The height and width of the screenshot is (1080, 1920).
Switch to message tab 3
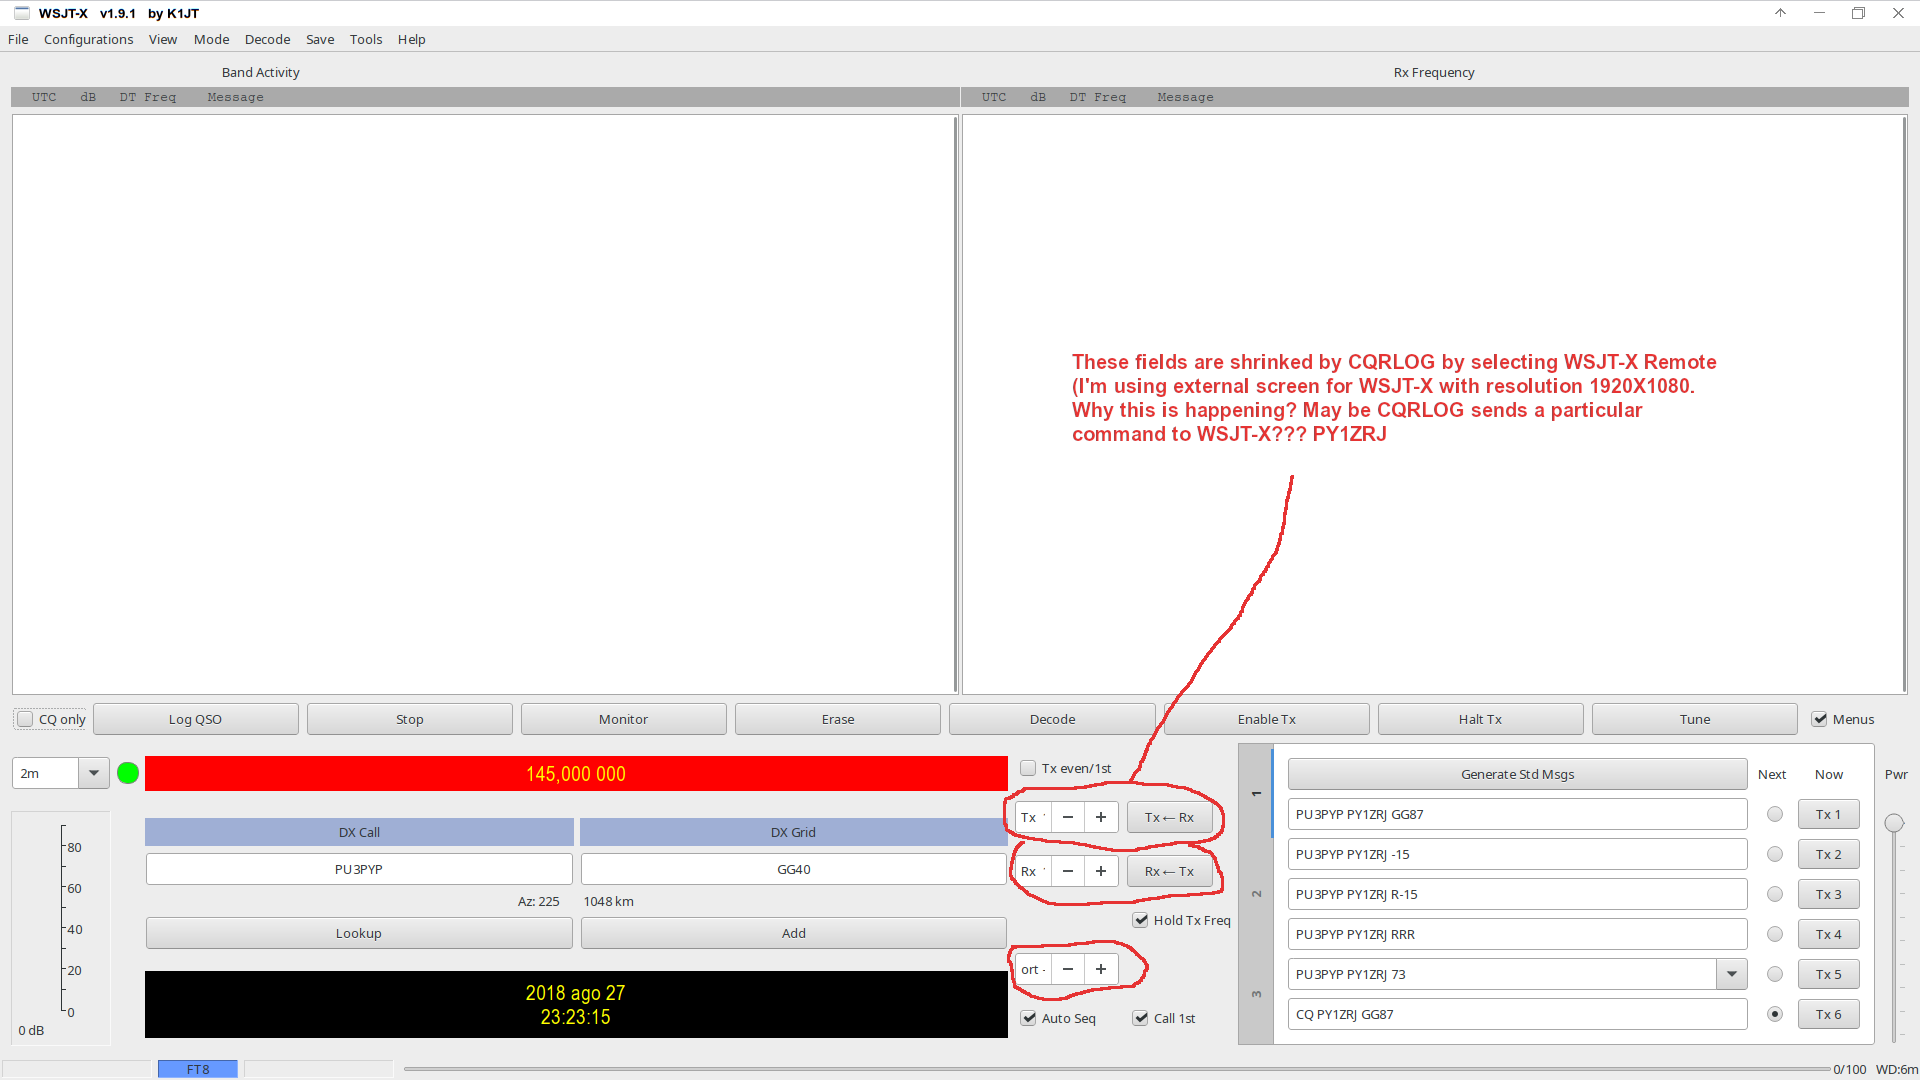[1256, 993]
